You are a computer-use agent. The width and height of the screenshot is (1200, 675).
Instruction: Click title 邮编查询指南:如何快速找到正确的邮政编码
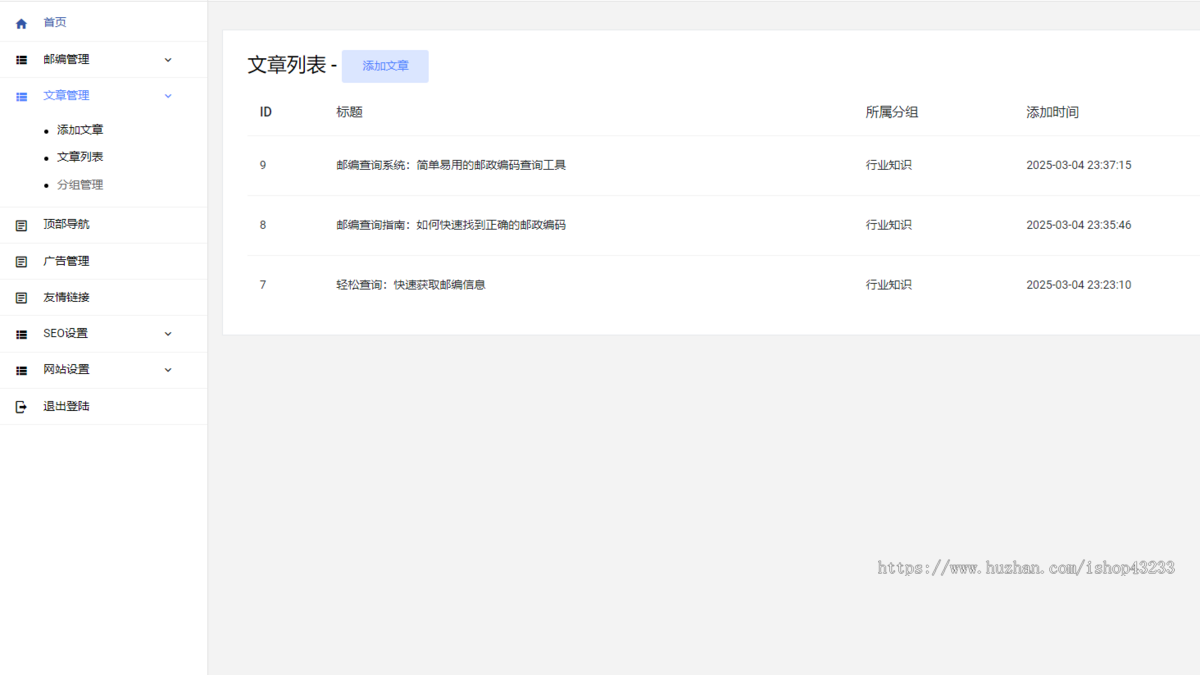click(x=451, y=225)
